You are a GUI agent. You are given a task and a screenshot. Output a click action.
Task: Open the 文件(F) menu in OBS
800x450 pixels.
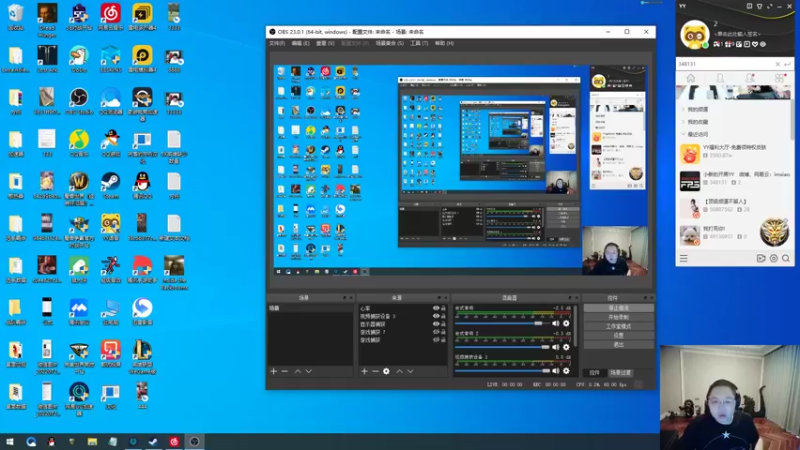[277, 43]
